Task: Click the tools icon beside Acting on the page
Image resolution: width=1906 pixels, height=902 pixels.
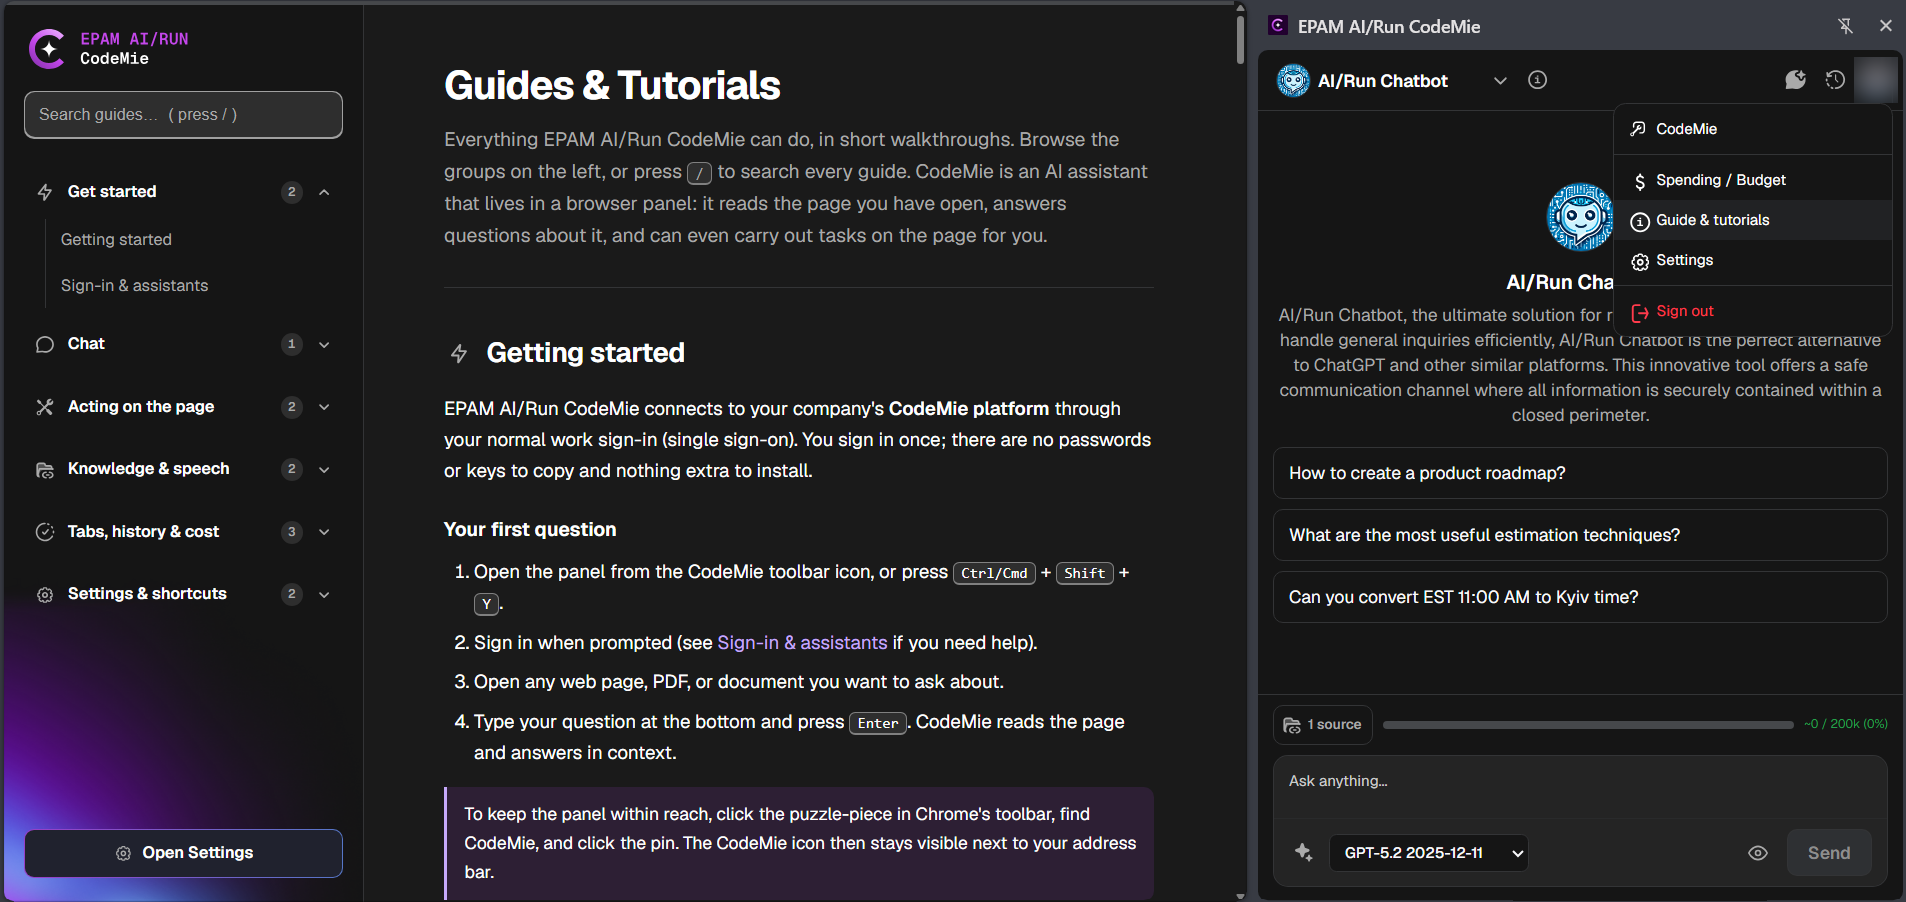Action: 45,407
